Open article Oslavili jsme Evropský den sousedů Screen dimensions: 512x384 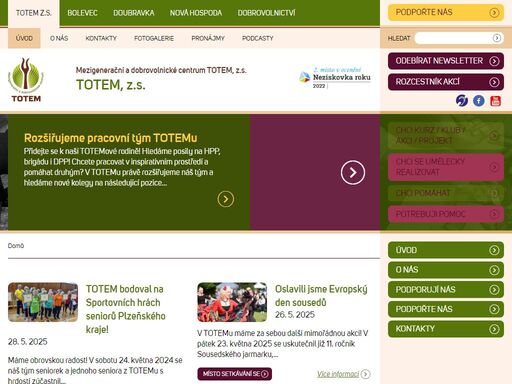[x=321, y=296]
